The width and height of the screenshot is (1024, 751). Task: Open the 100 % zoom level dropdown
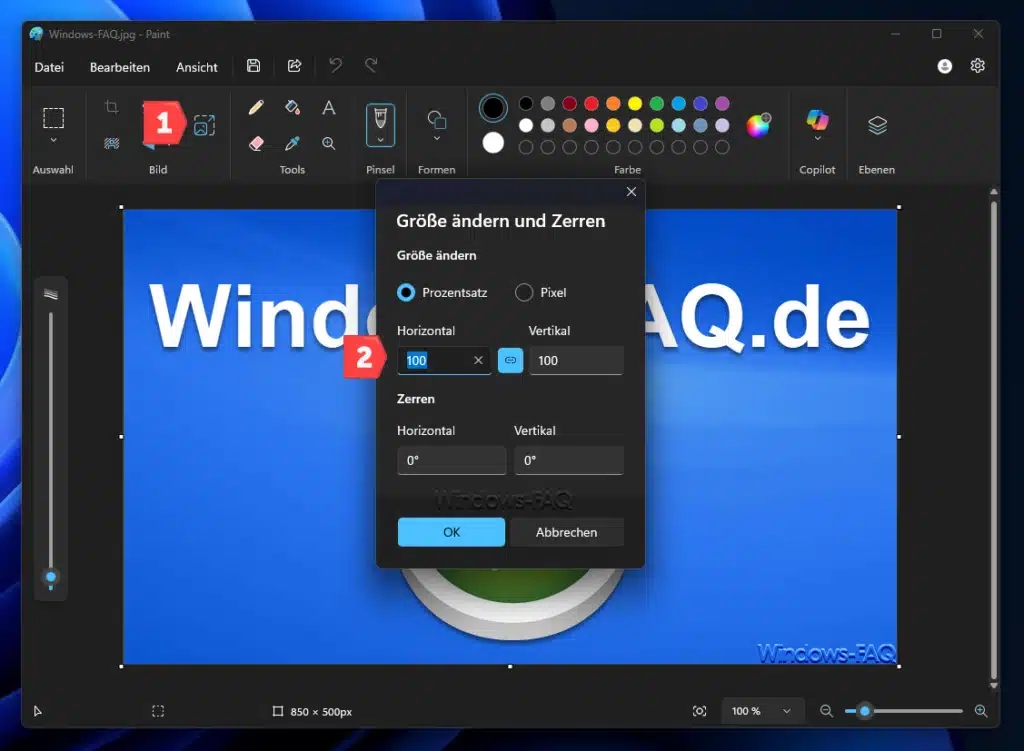(x=761, y=711)
